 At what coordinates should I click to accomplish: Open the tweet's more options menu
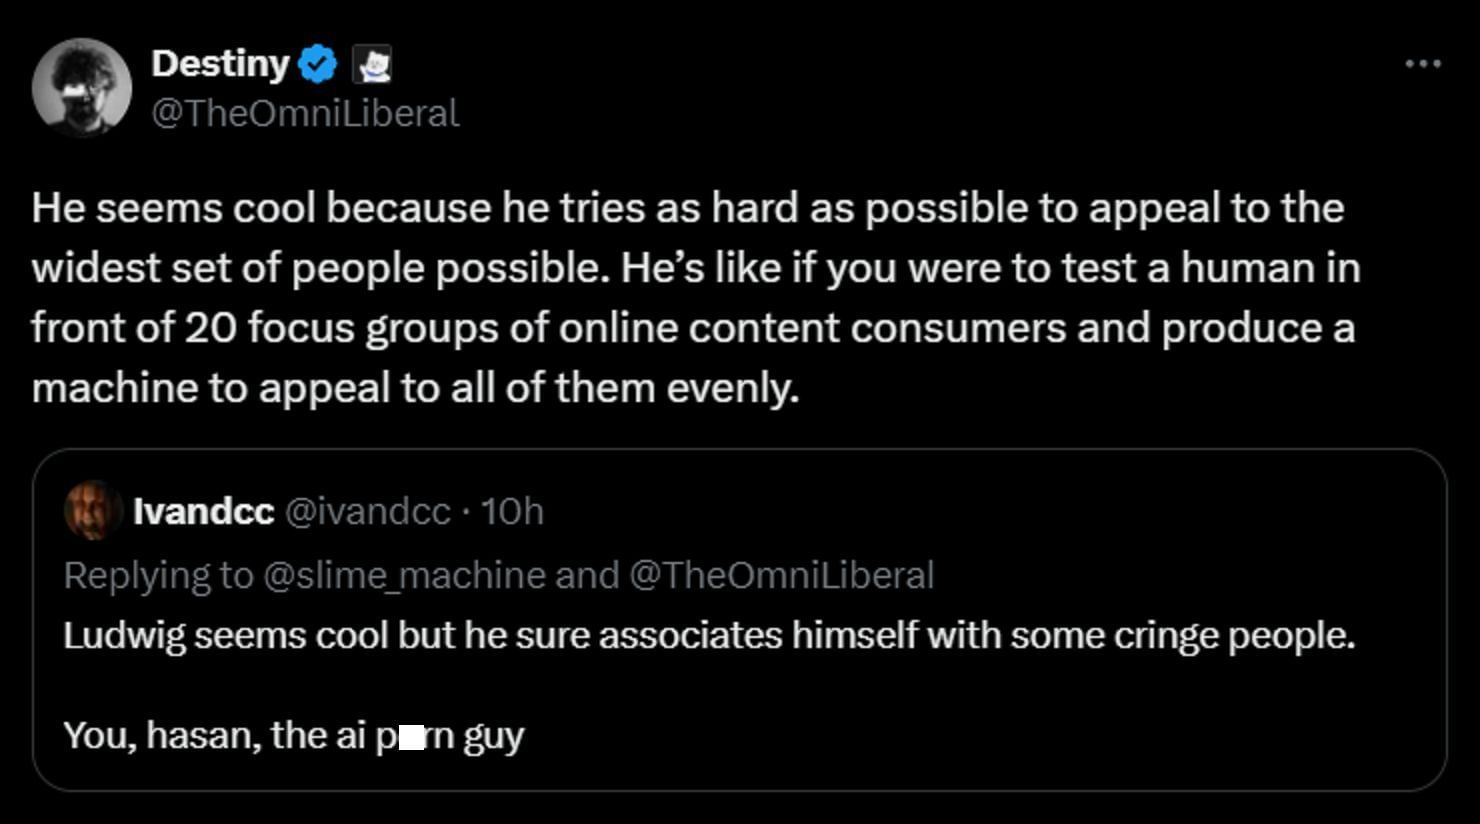coord(1422,63)
